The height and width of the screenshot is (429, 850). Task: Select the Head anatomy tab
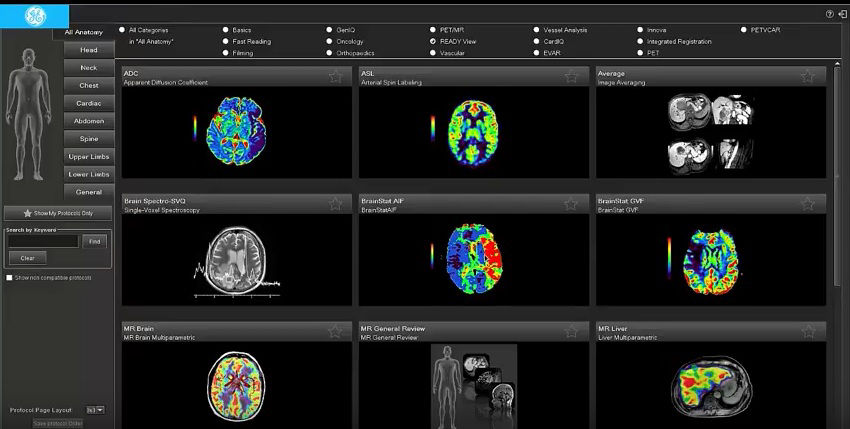pyautogui.click(x=89, y=50)
